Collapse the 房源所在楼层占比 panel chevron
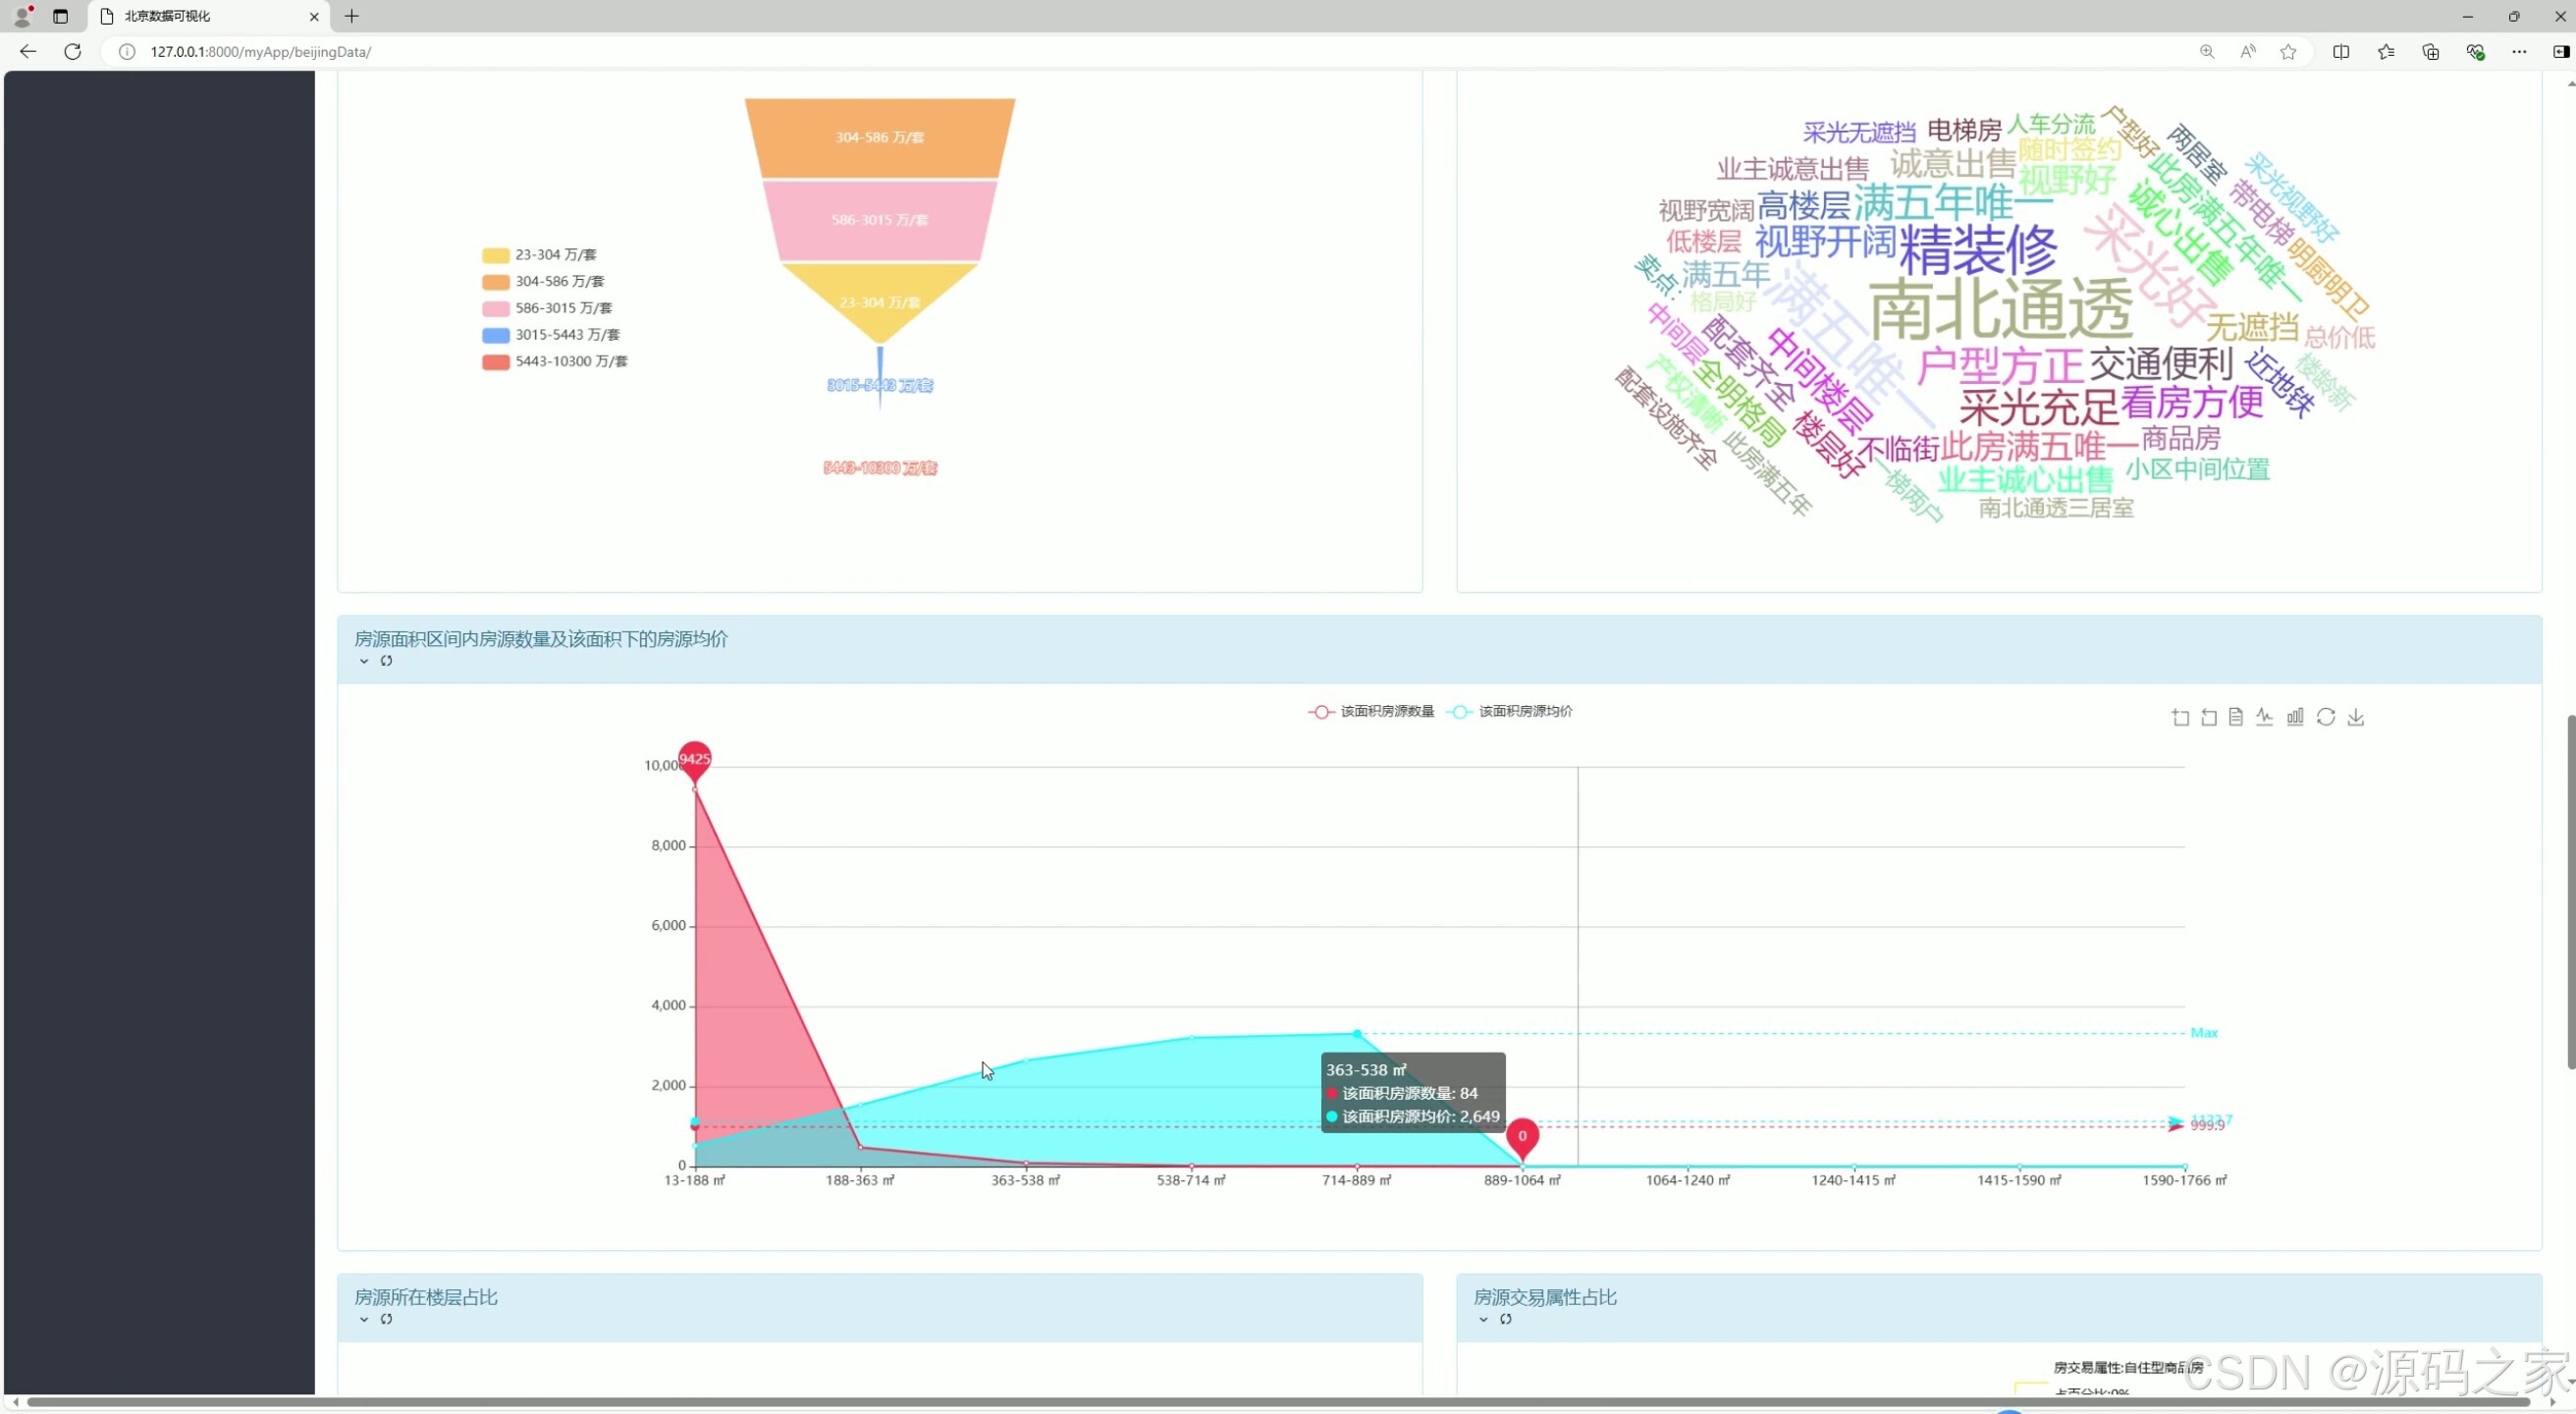Viewport: 2576px width, 1414px height. pos(364,1319)
